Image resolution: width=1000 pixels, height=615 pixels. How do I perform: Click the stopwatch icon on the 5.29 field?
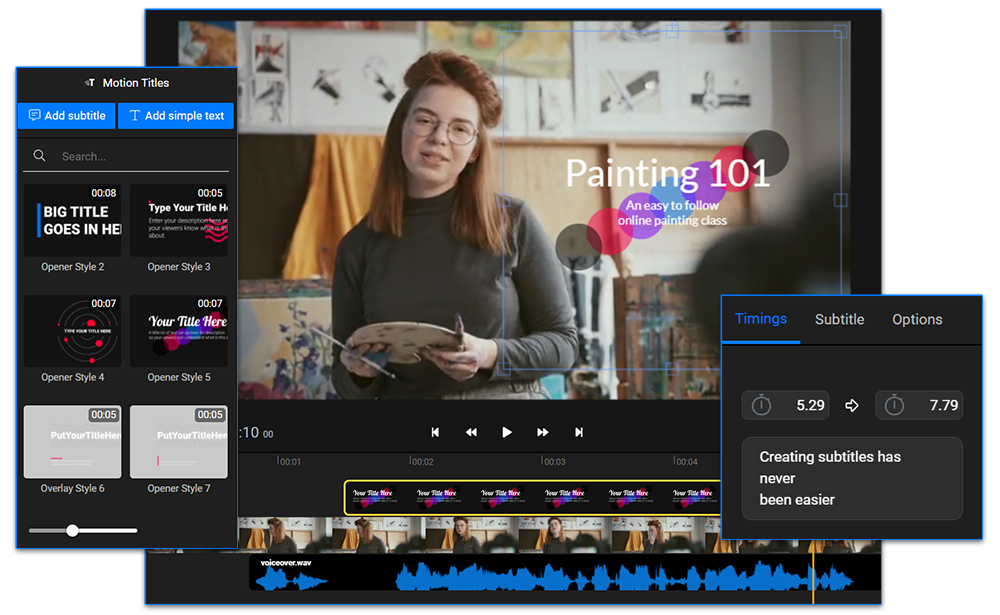[761, 405]
